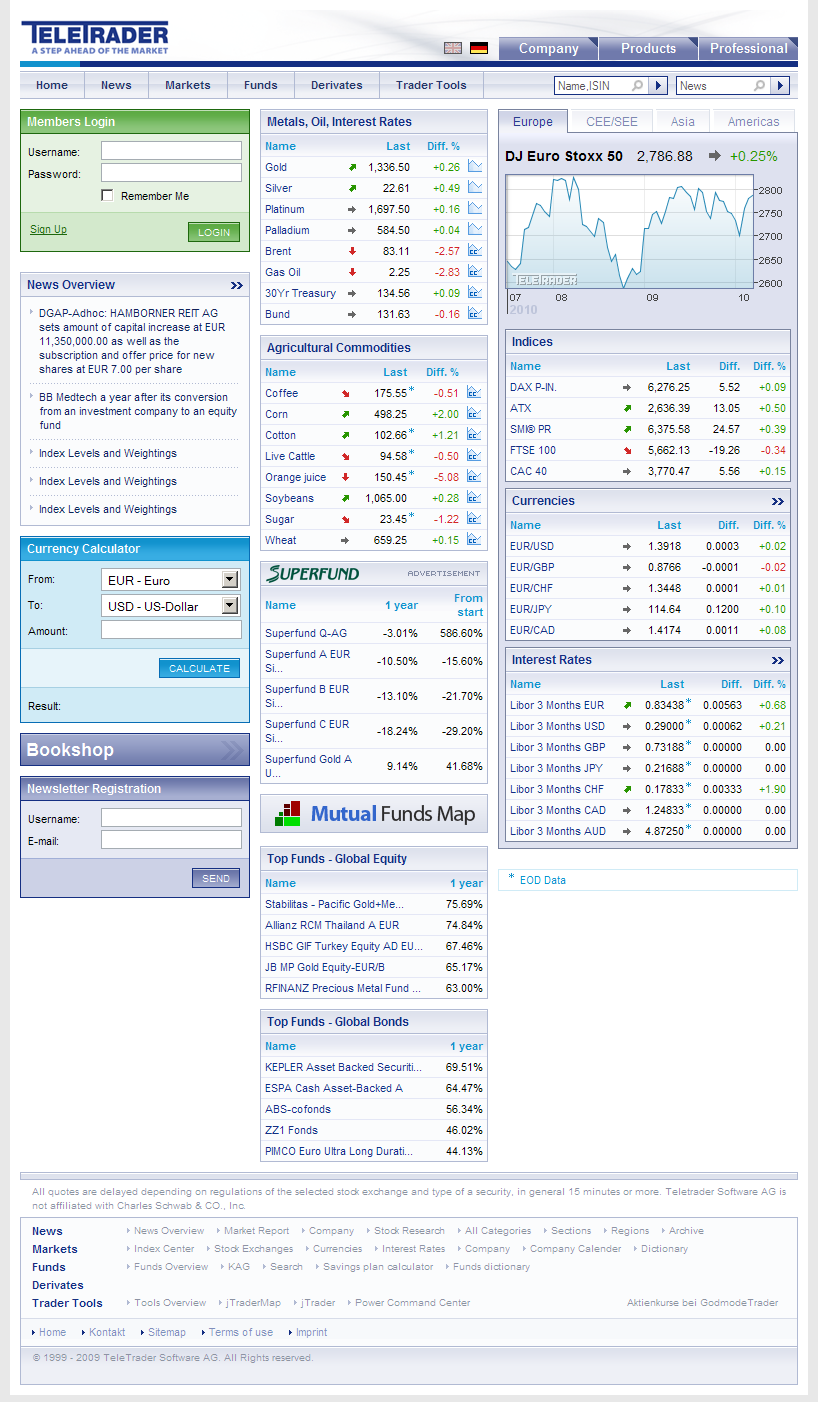
Task: Open the jTraderMap footer link
Action: (x=253, y=1303)
